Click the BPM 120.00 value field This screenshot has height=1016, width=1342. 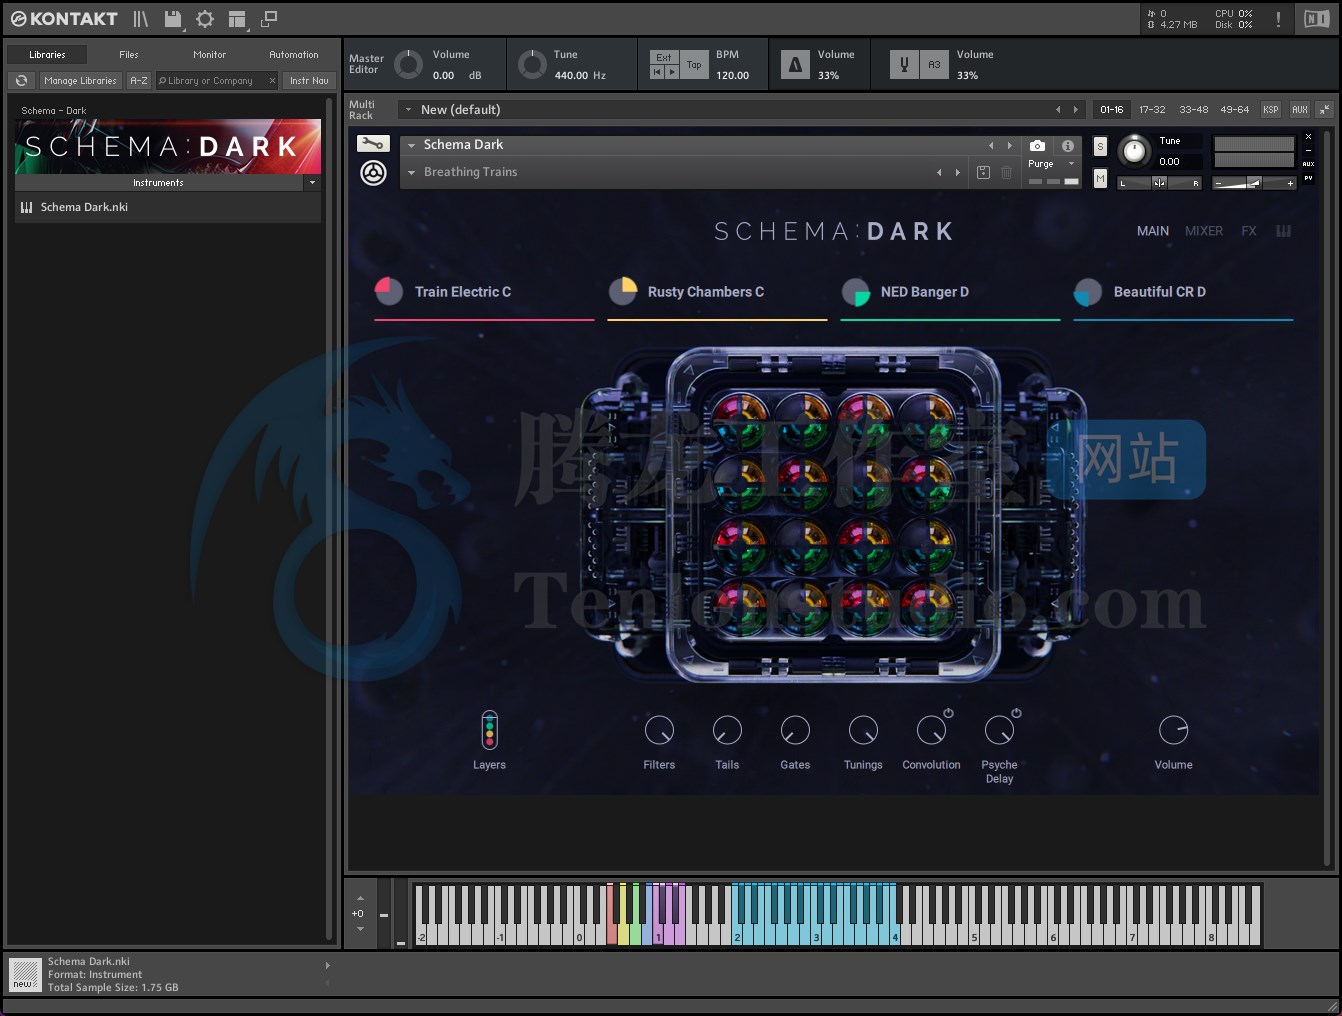(x=732, y=75)
